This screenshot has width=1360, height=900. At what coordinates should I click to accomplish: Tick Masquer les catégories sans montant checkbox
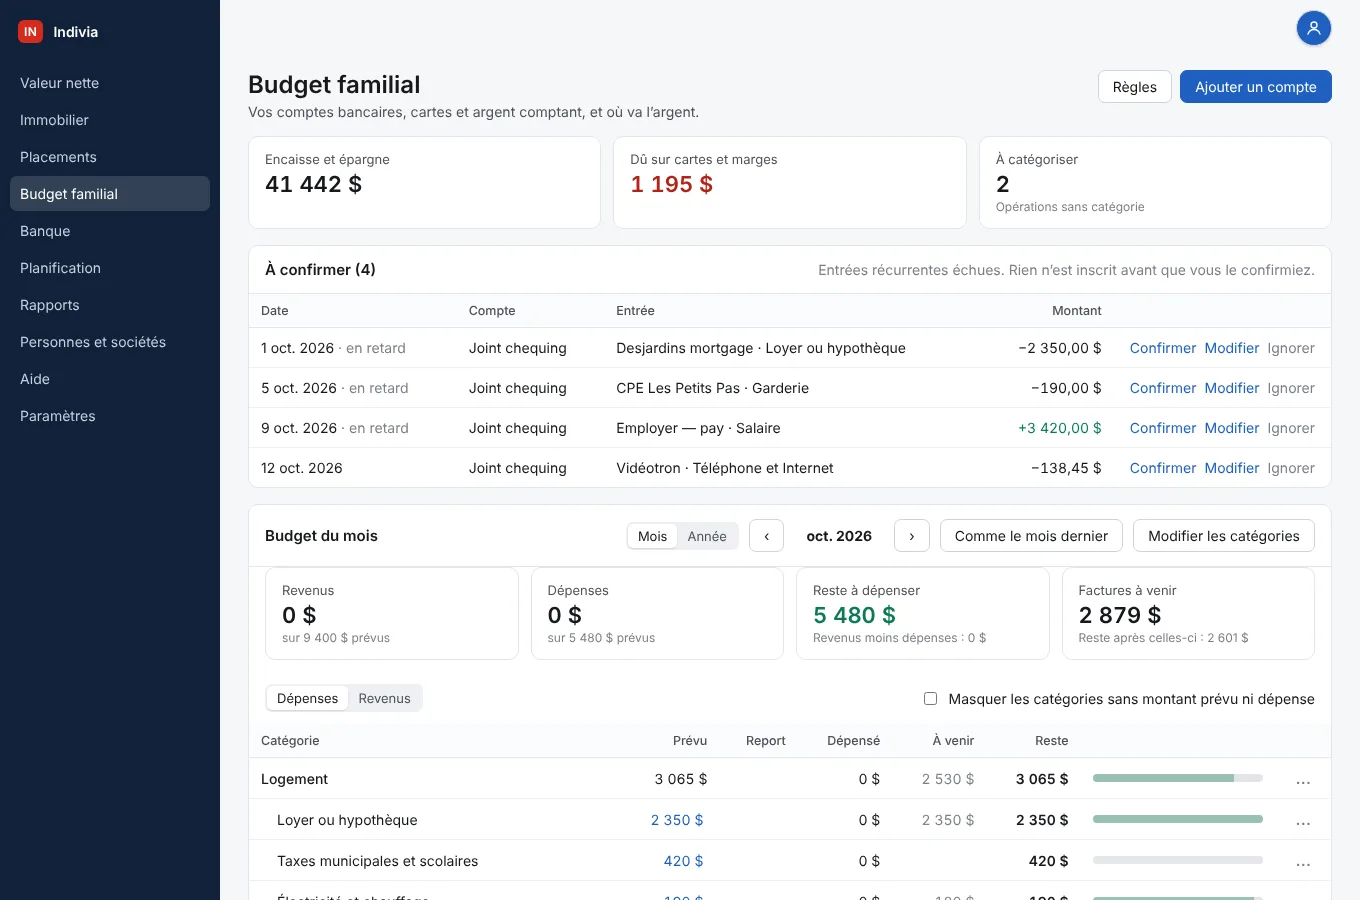pos(930,699)
